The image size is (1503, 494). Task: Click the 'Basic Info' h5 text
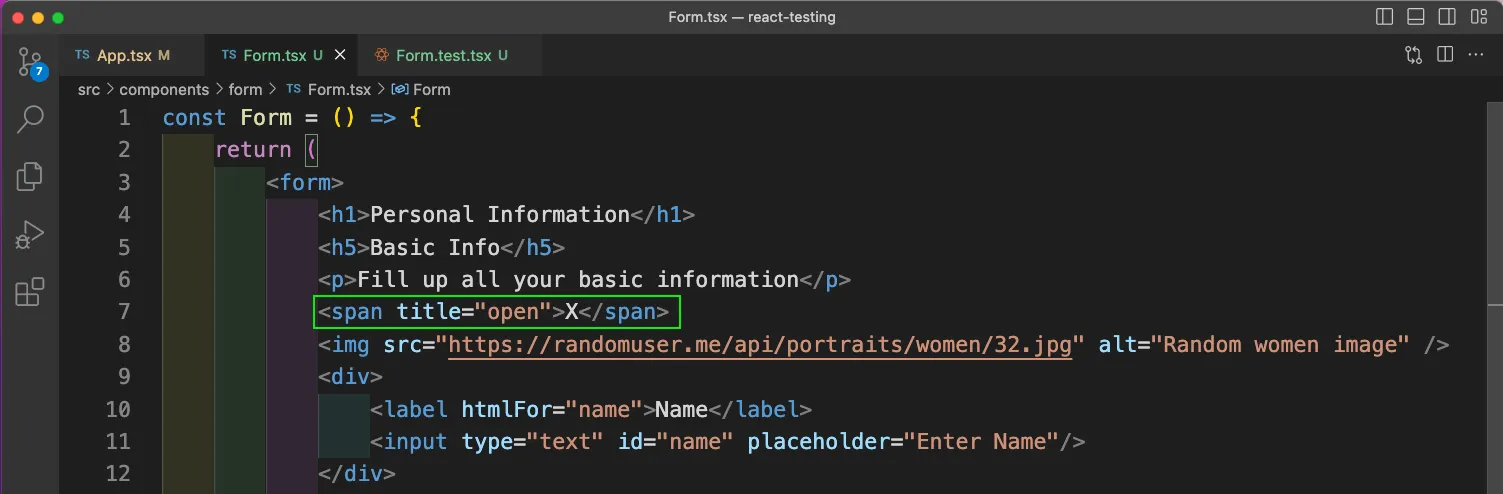435,248
